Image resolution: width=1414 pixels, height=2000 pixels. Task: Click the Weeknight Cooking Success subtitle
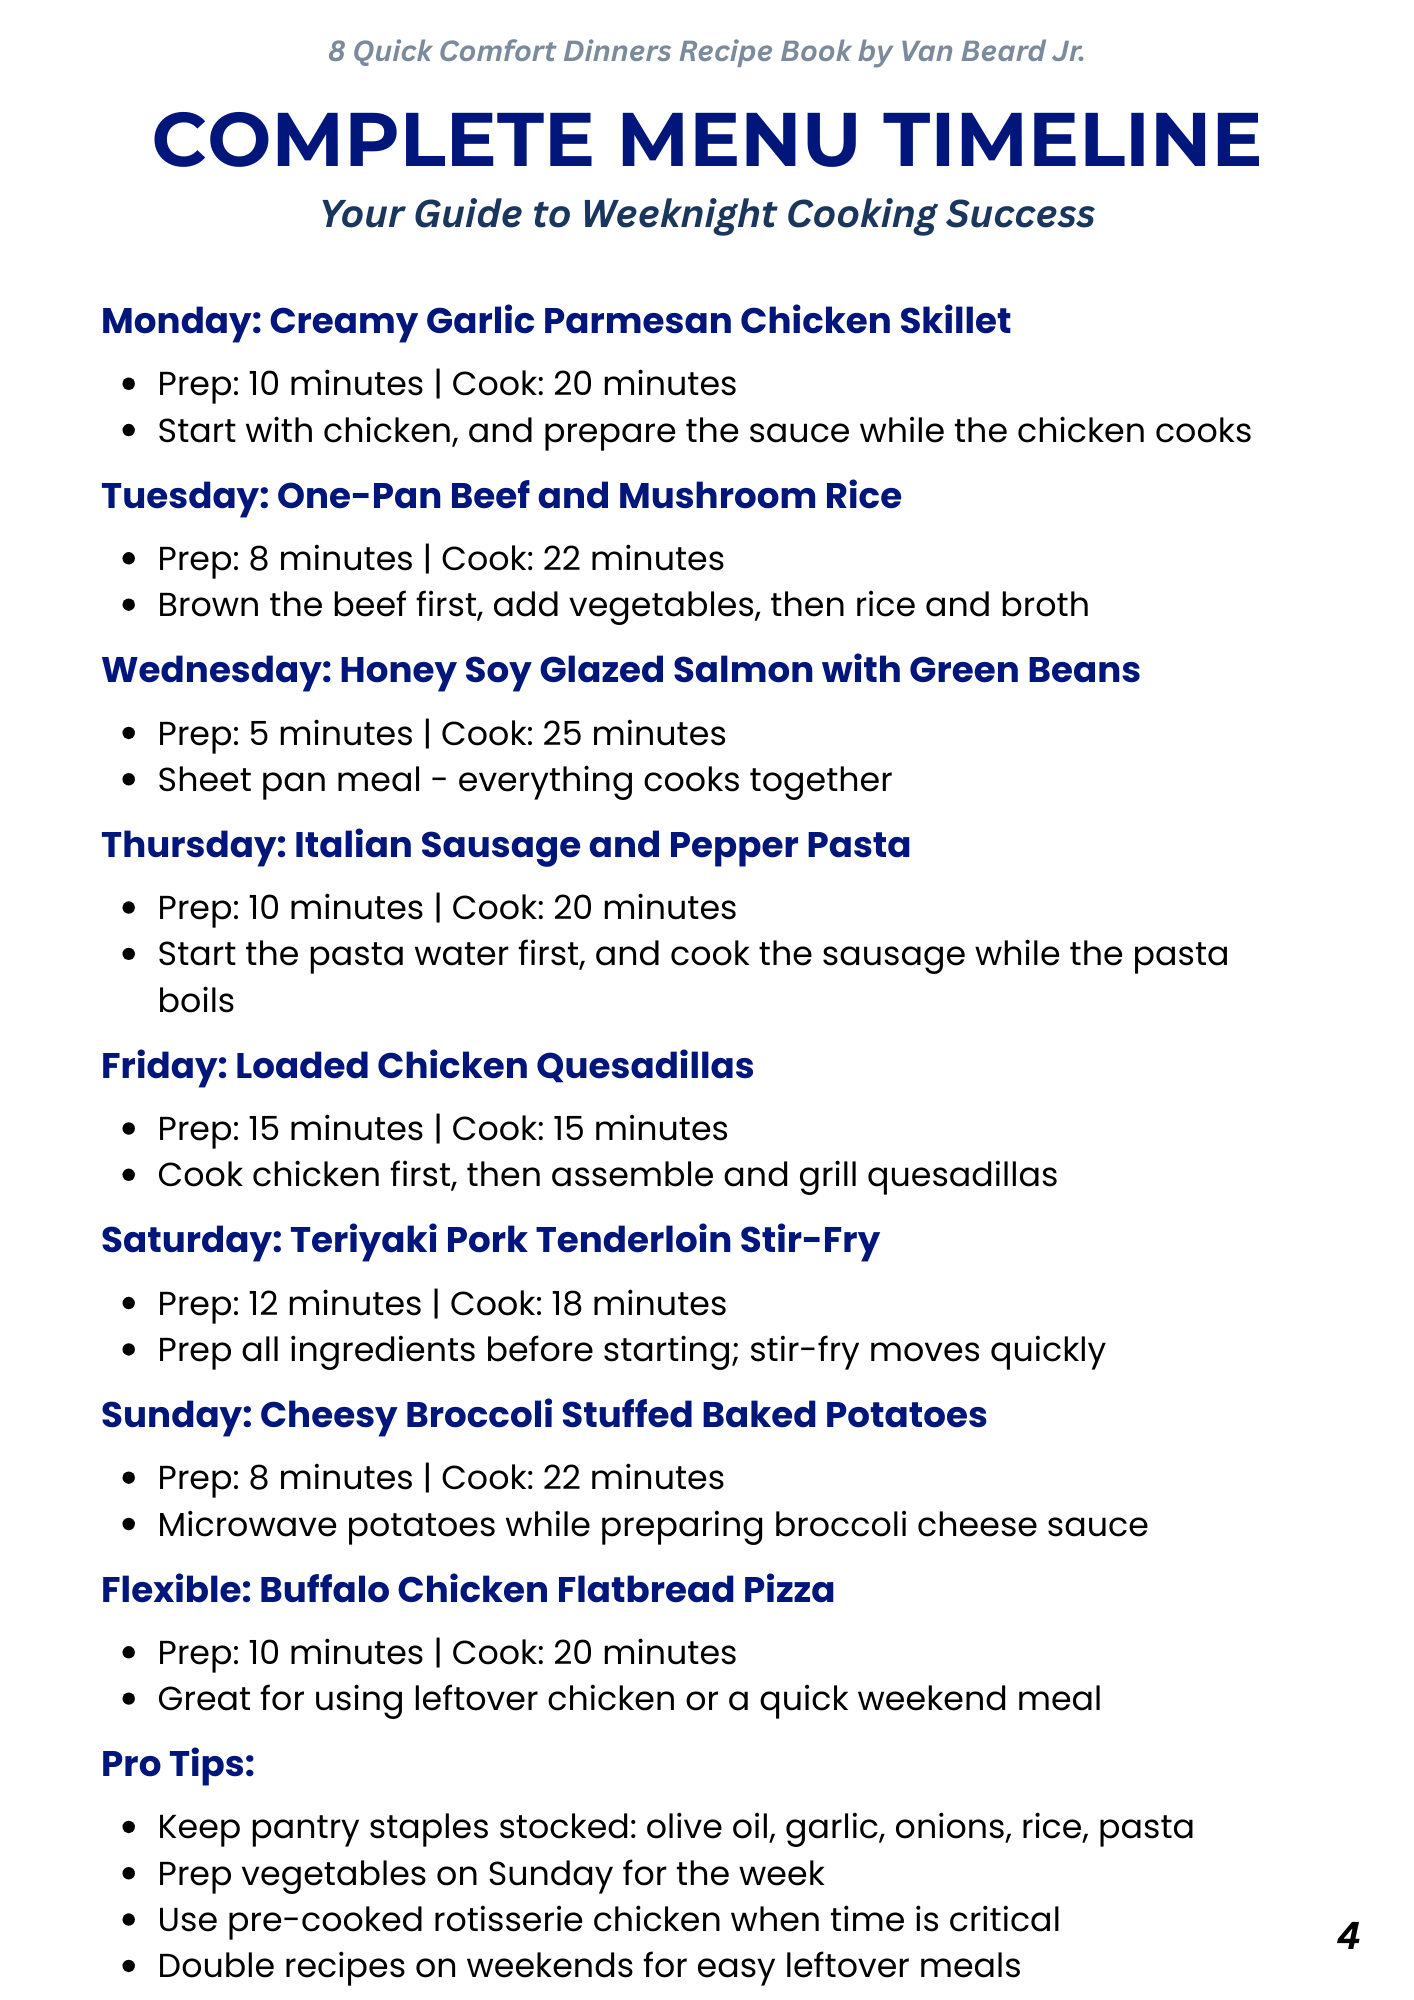coord(706,214)
